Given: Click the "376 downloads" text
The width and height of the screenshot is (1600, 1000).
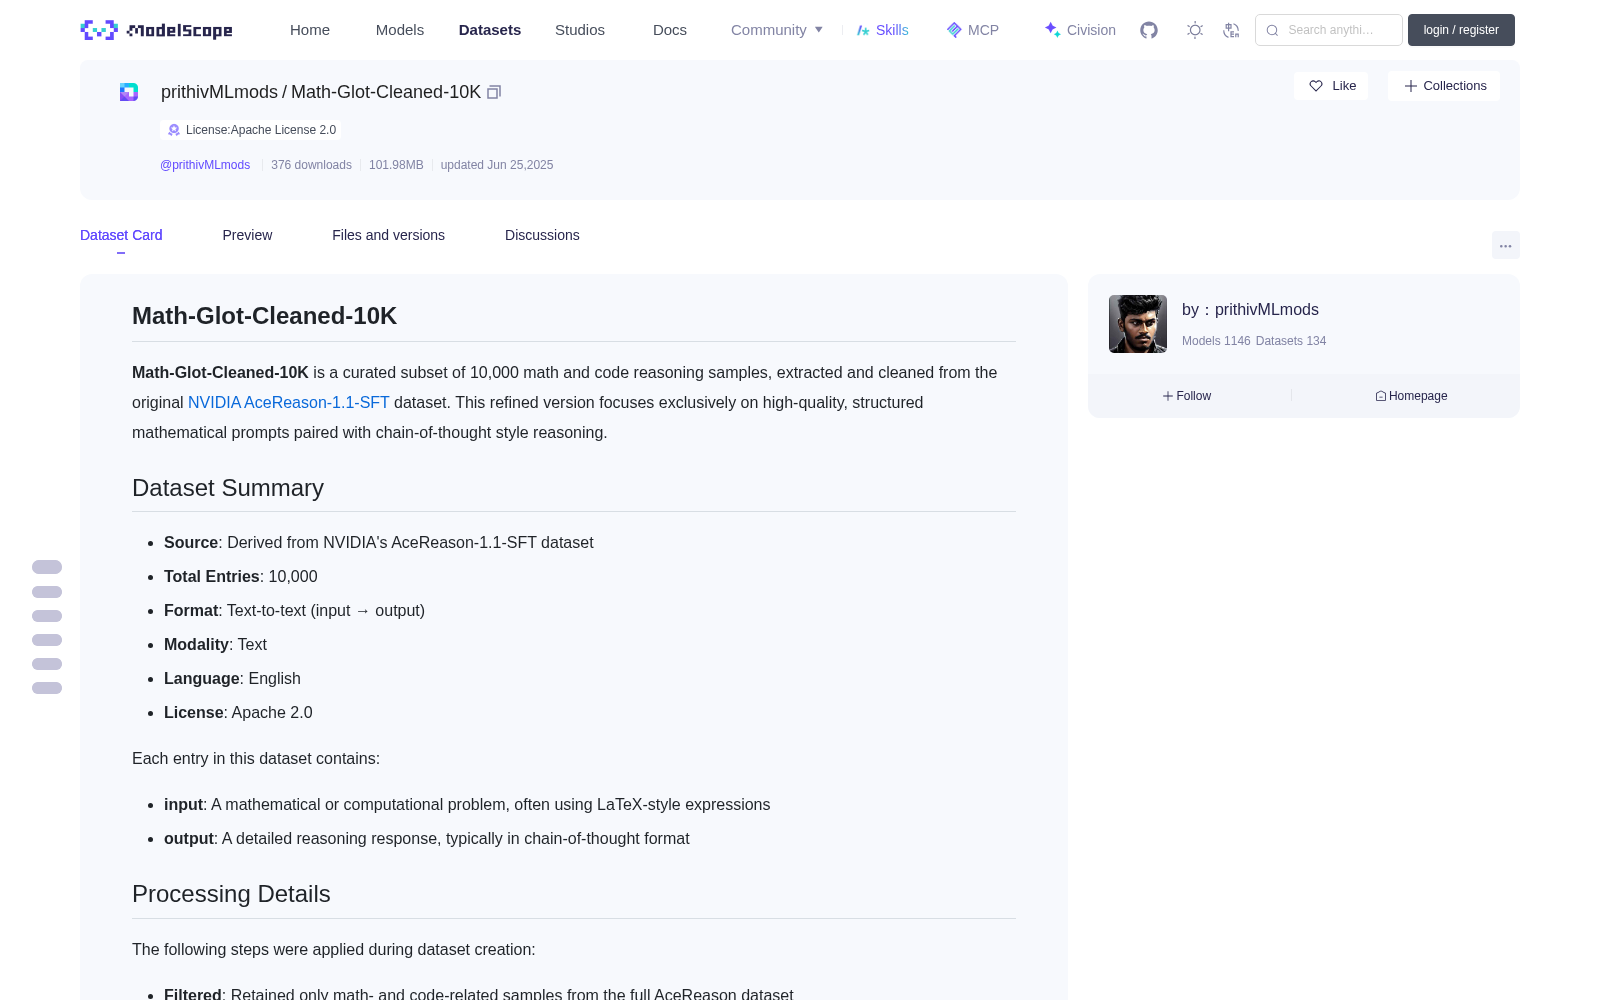Looking at the screenshot, I should coord(311,165).
